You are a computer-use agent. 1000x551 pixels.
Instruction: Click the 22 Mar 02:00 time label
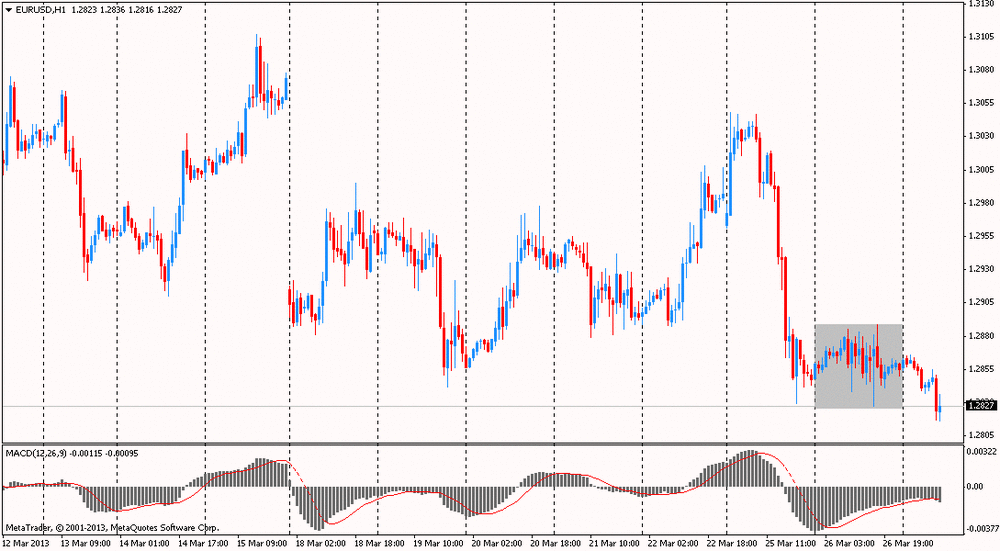[x=672, y=543]
